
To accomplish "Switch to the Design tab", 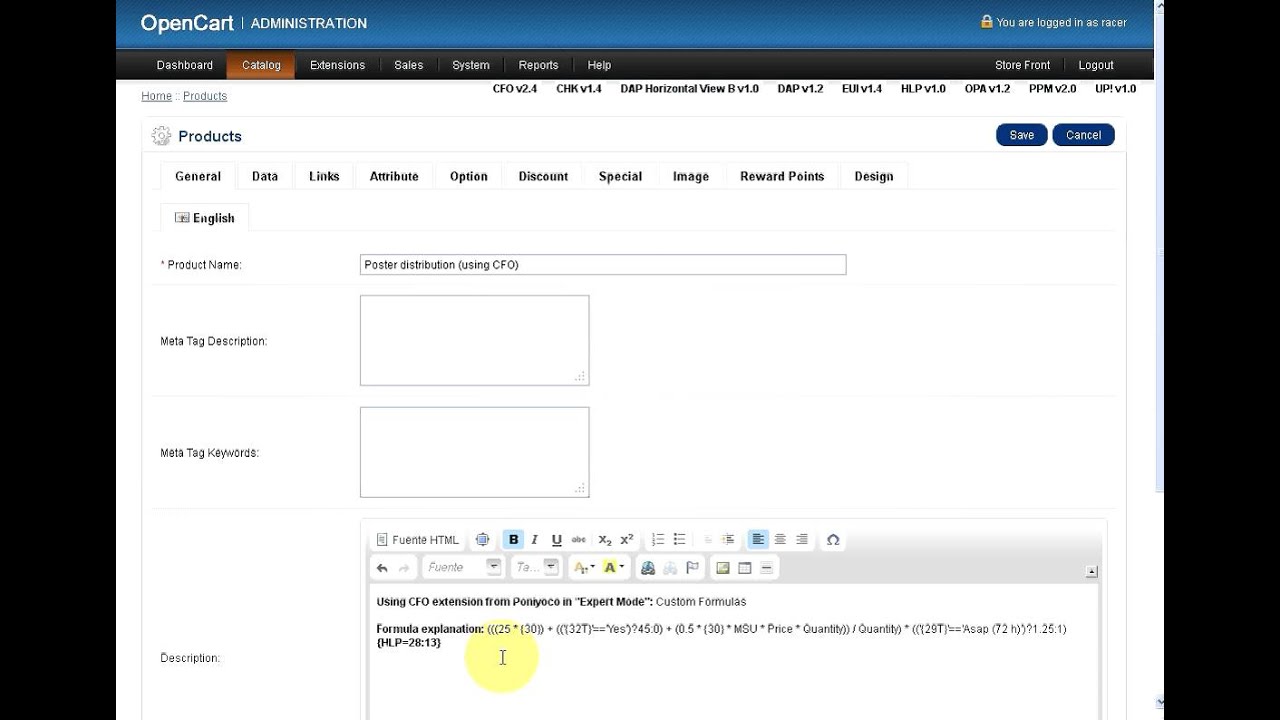I will [x=874, y=176].
